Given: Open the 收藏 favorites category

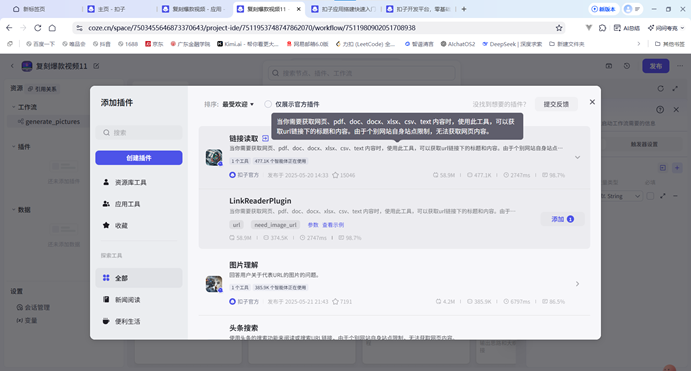Looking at the screenshot, I should (x=139, y=226).
